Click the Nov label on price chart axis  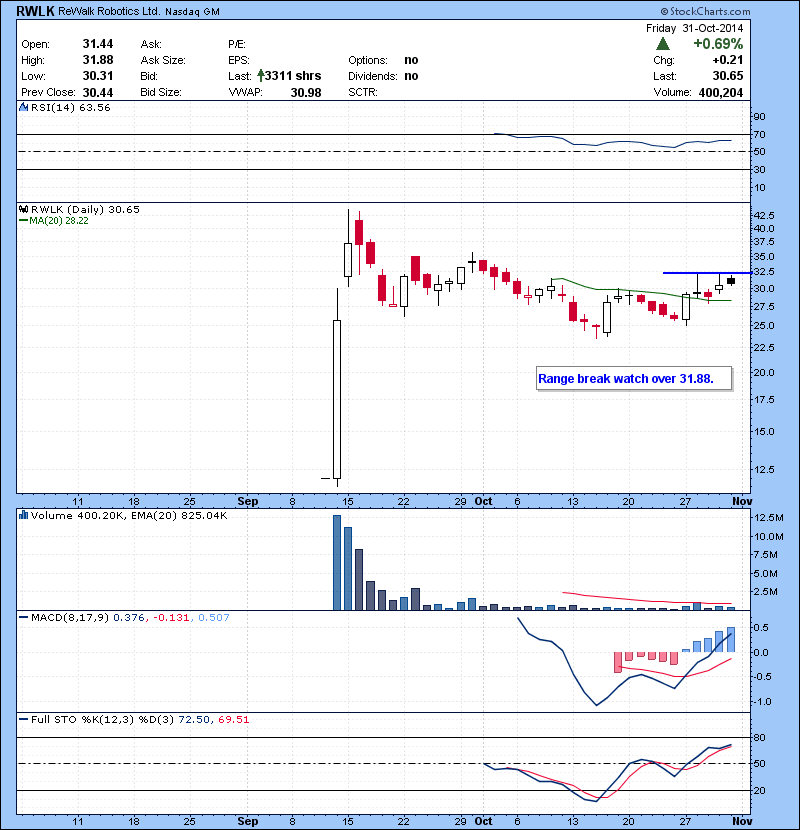[742, 501]
